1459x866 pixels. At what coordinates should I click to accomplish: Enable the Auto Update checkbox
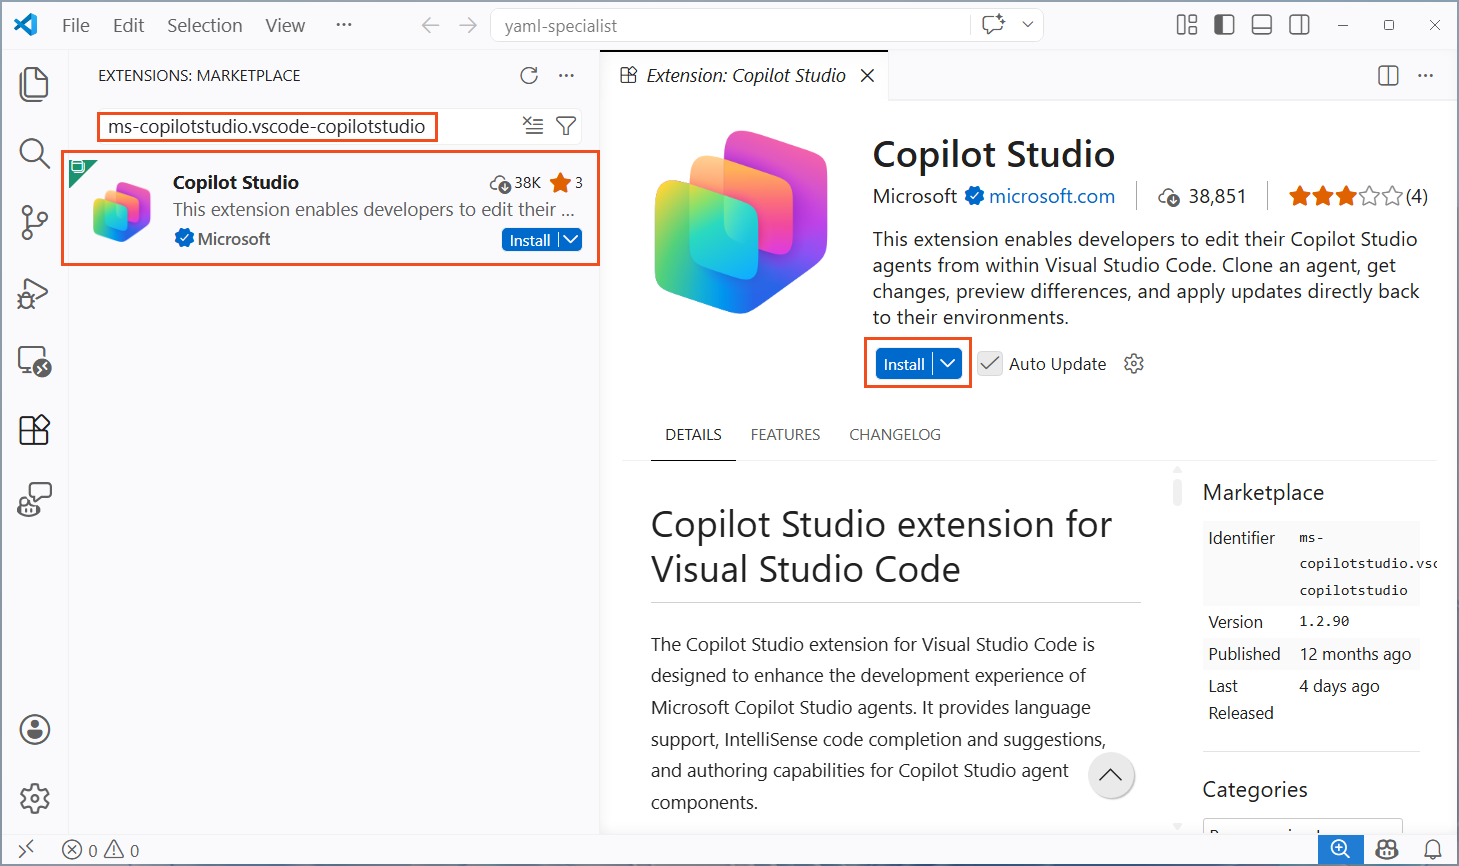point(989,363)
